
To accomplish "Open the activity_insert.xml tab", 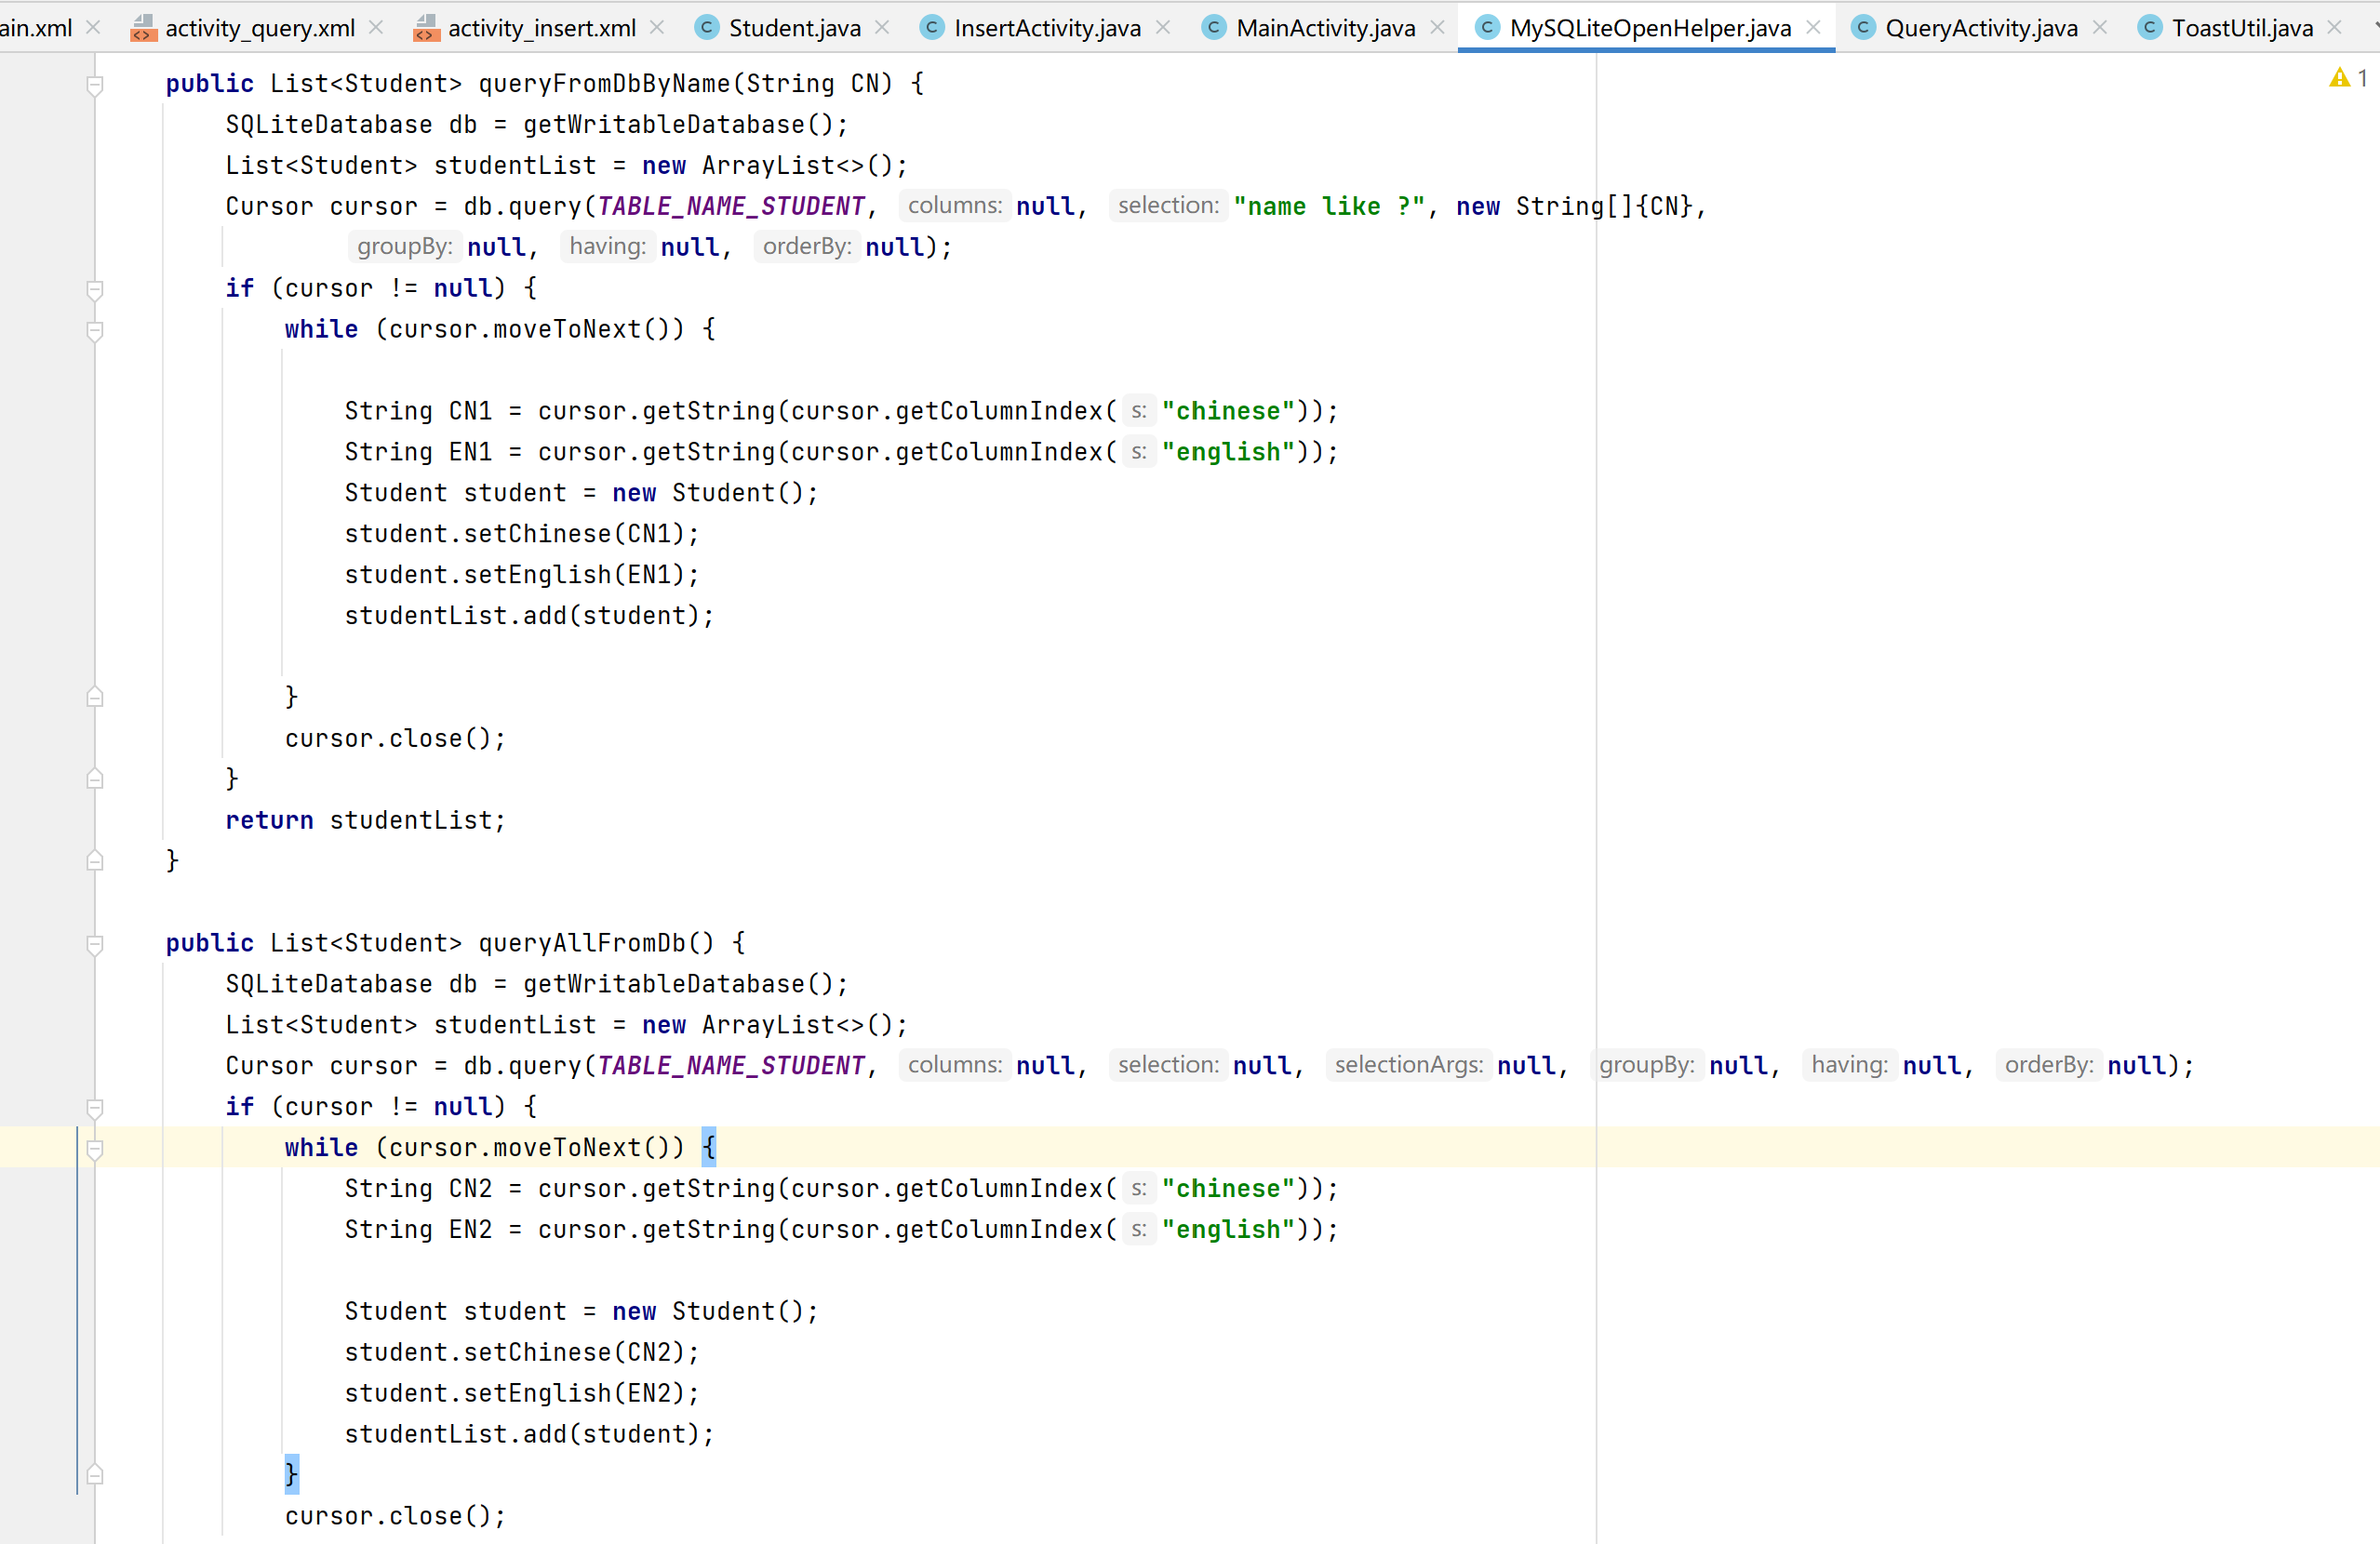I will click(541, 28).
